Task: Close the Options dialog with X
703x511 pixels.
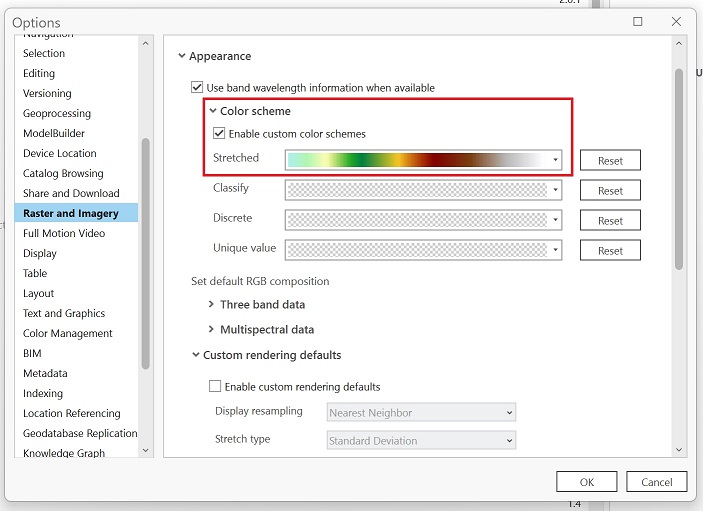Action: pyautogui.click(x=678, y=21)
